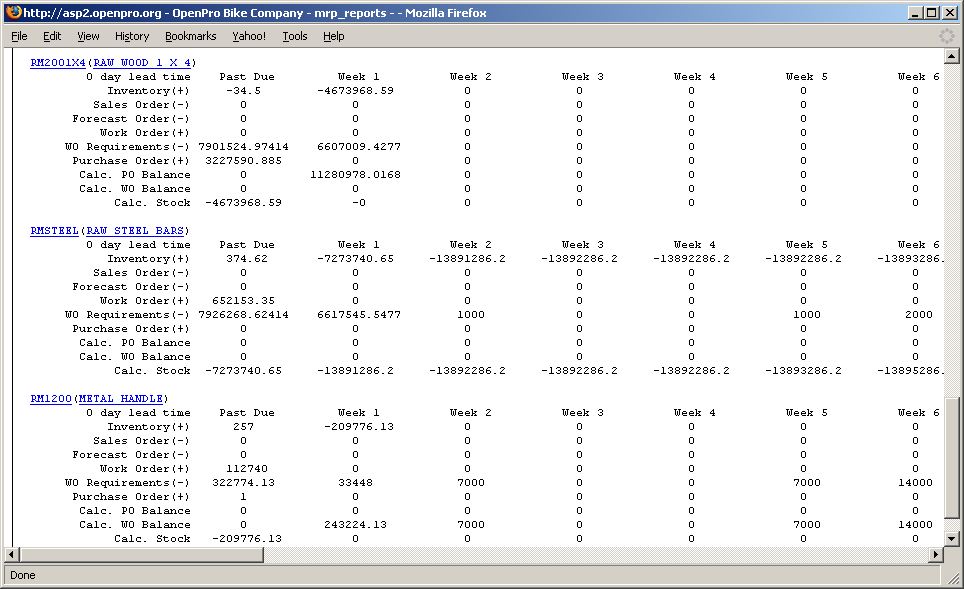The width and height of the screenshot is (964, 589).
Task: Click the horizontal scrollbar left arrow
Action: point(13,554)
